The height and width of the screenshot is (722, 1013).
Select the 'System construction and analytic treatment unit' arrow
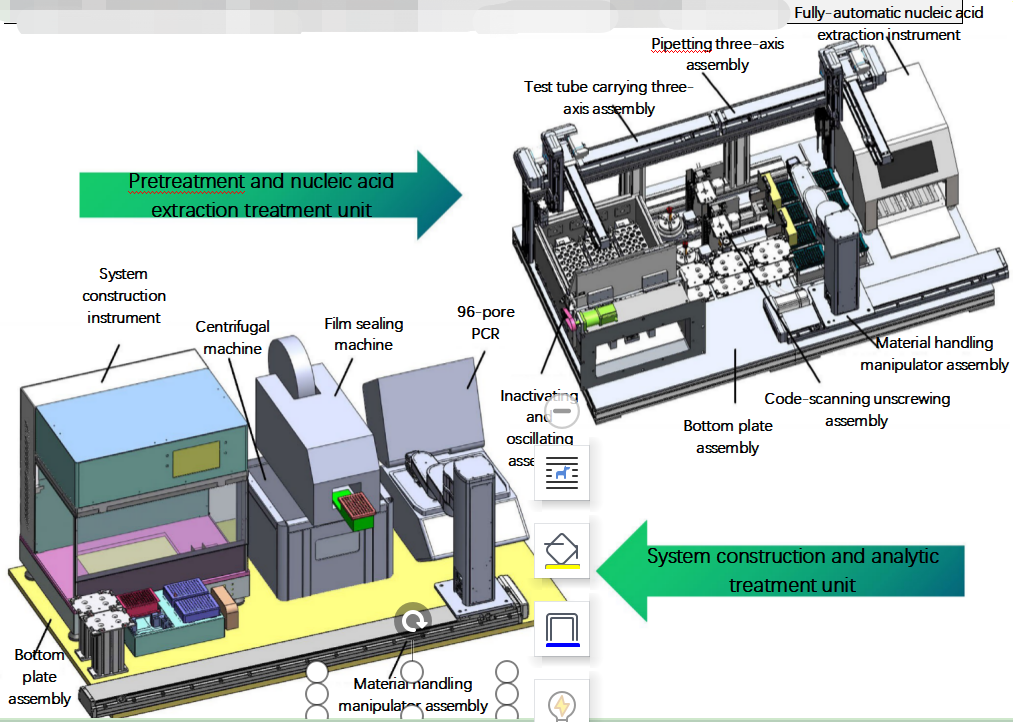pos(780,571)
